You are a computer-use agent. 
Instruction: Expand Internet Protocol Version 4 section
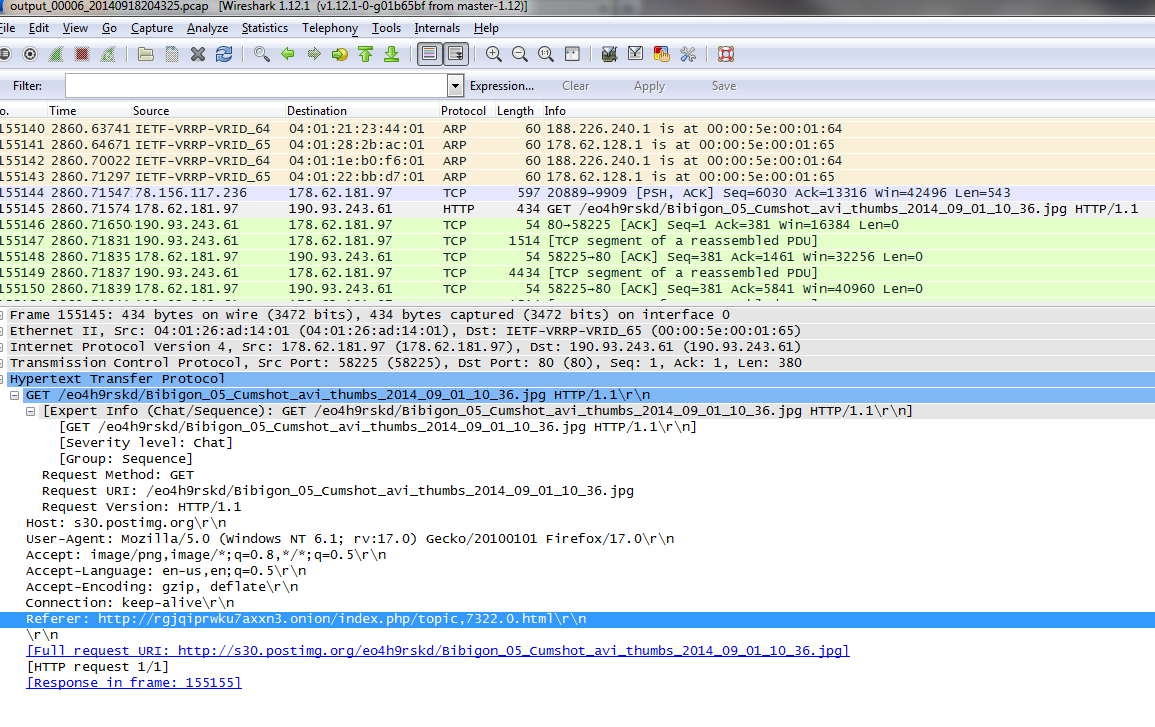1,348
